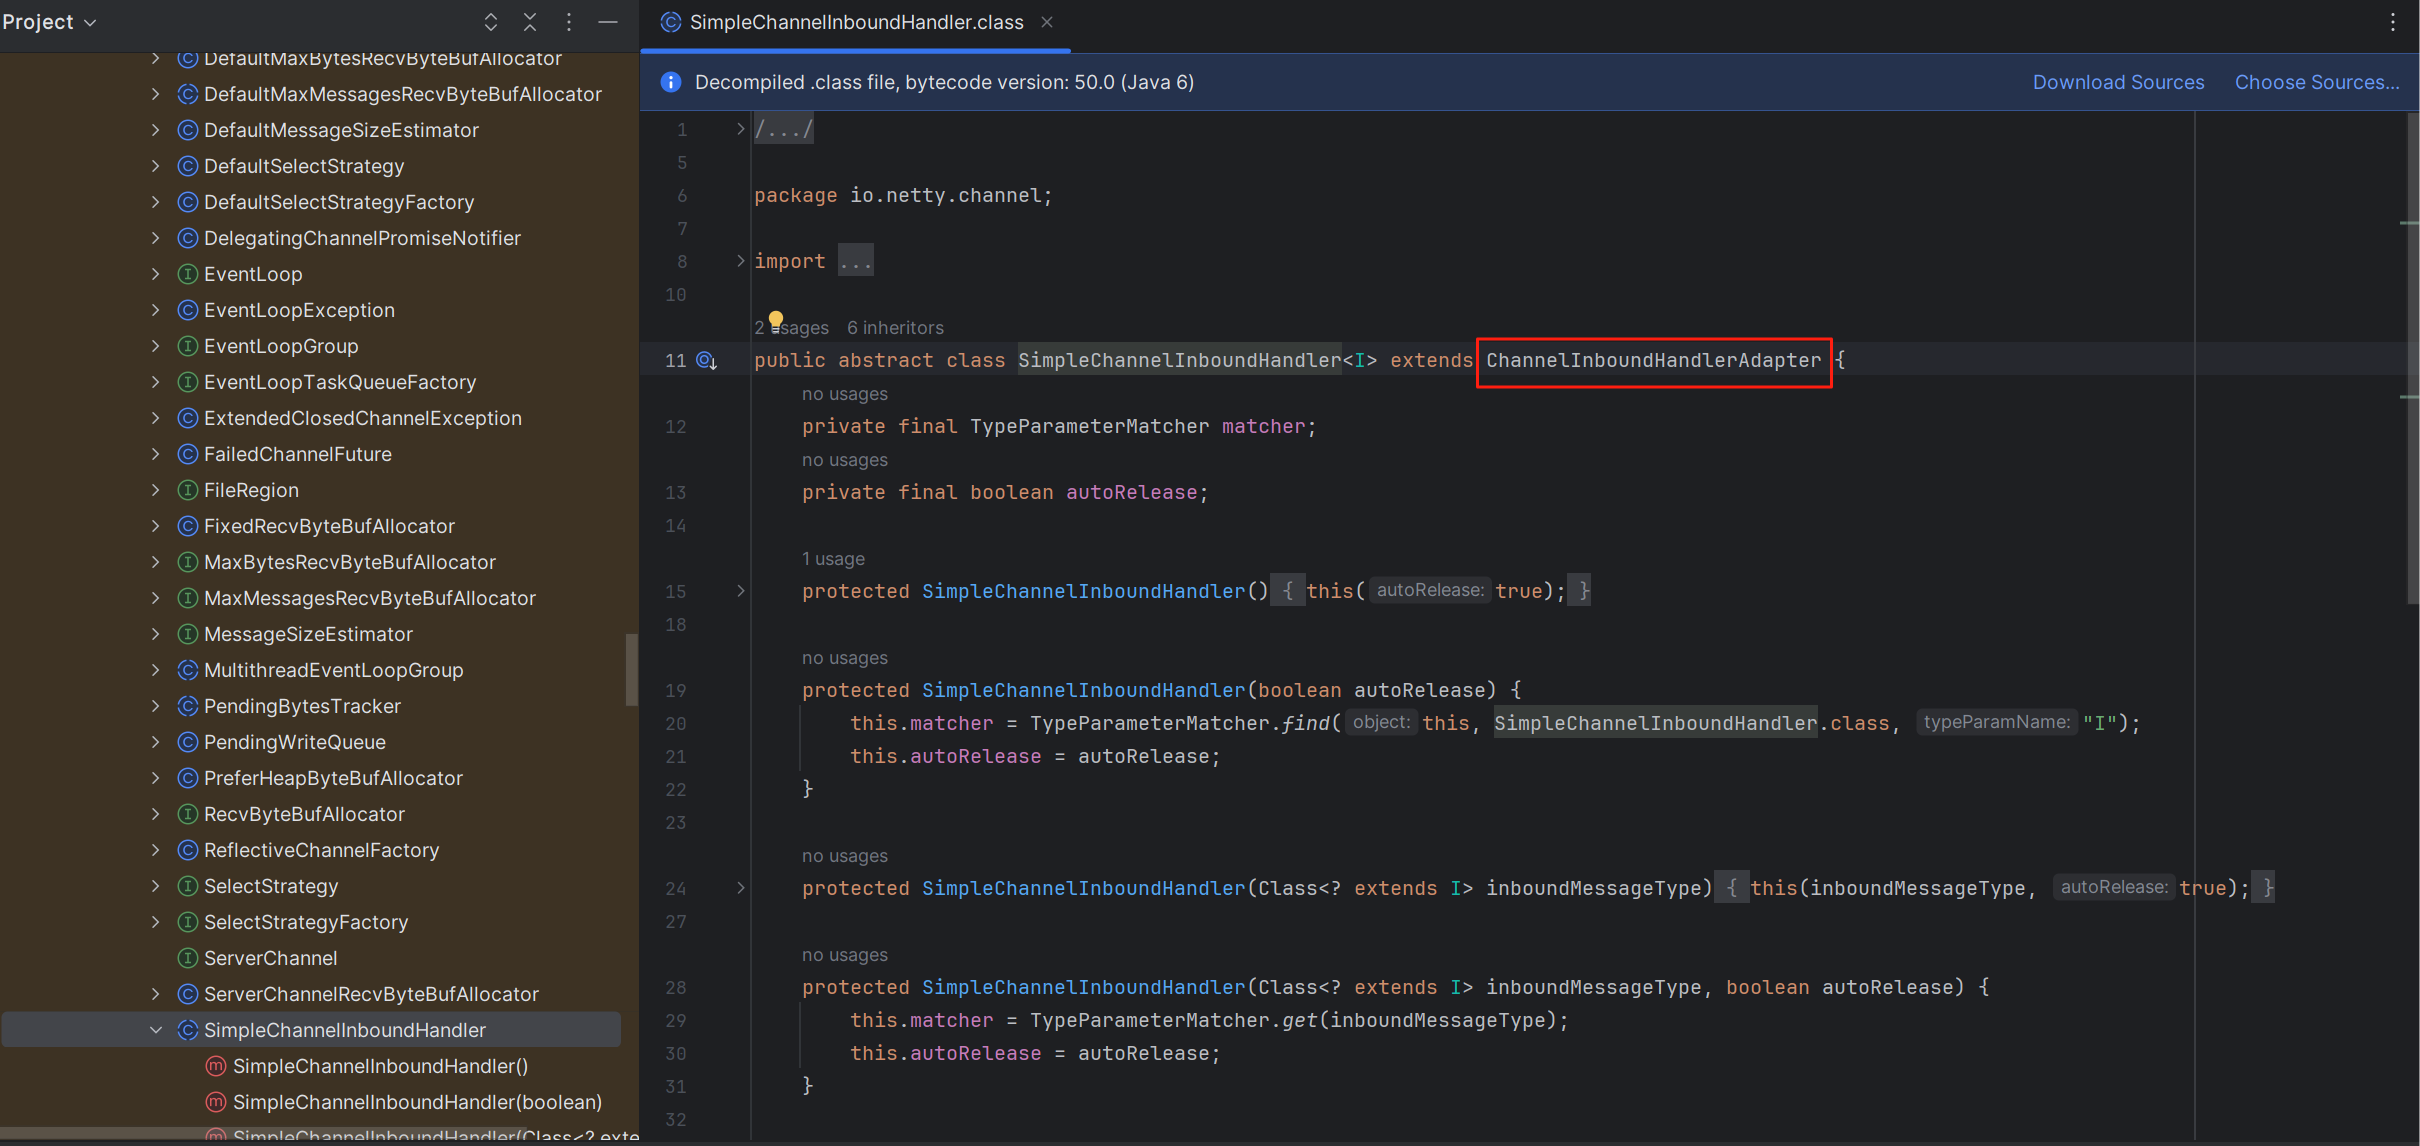Click the Choose Sources link
Screen dimensions: 2420x1146
click(2316, 82)
